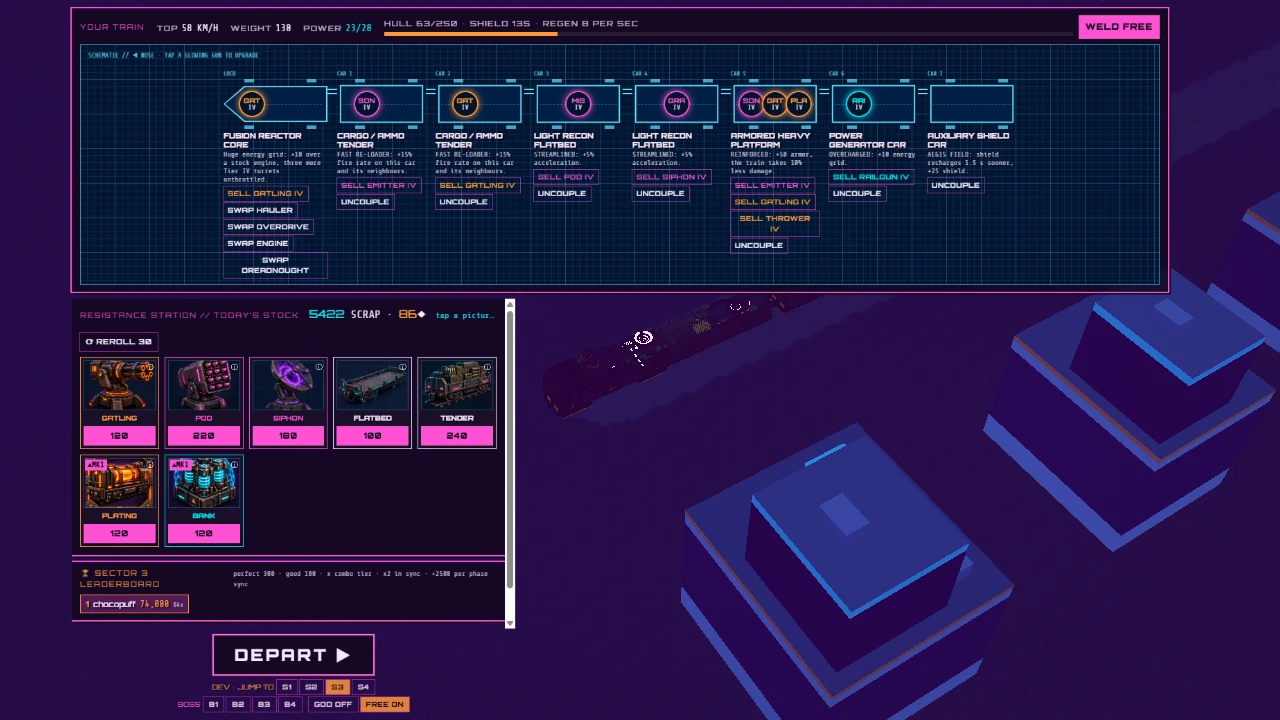Tap the SON IV gun on Car 5
Screen dimensions: 1280x720
751,103
